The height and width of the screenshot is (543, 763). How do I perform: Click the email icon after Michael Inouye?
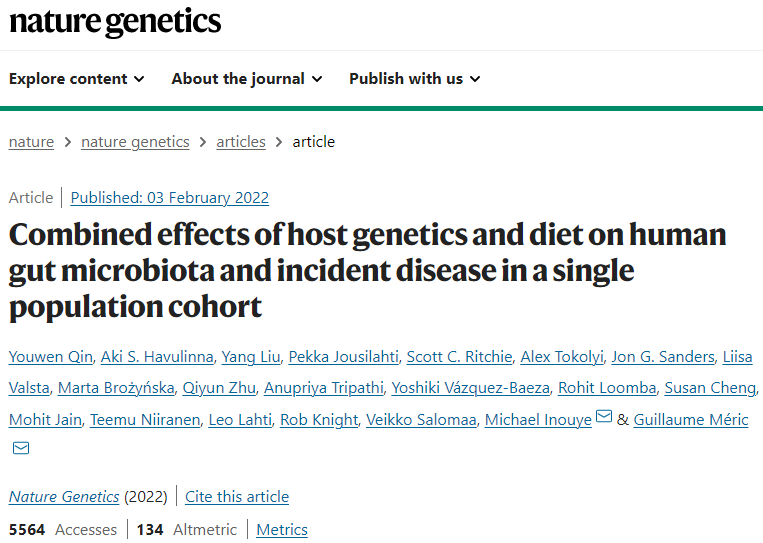(x=604, y=416)
